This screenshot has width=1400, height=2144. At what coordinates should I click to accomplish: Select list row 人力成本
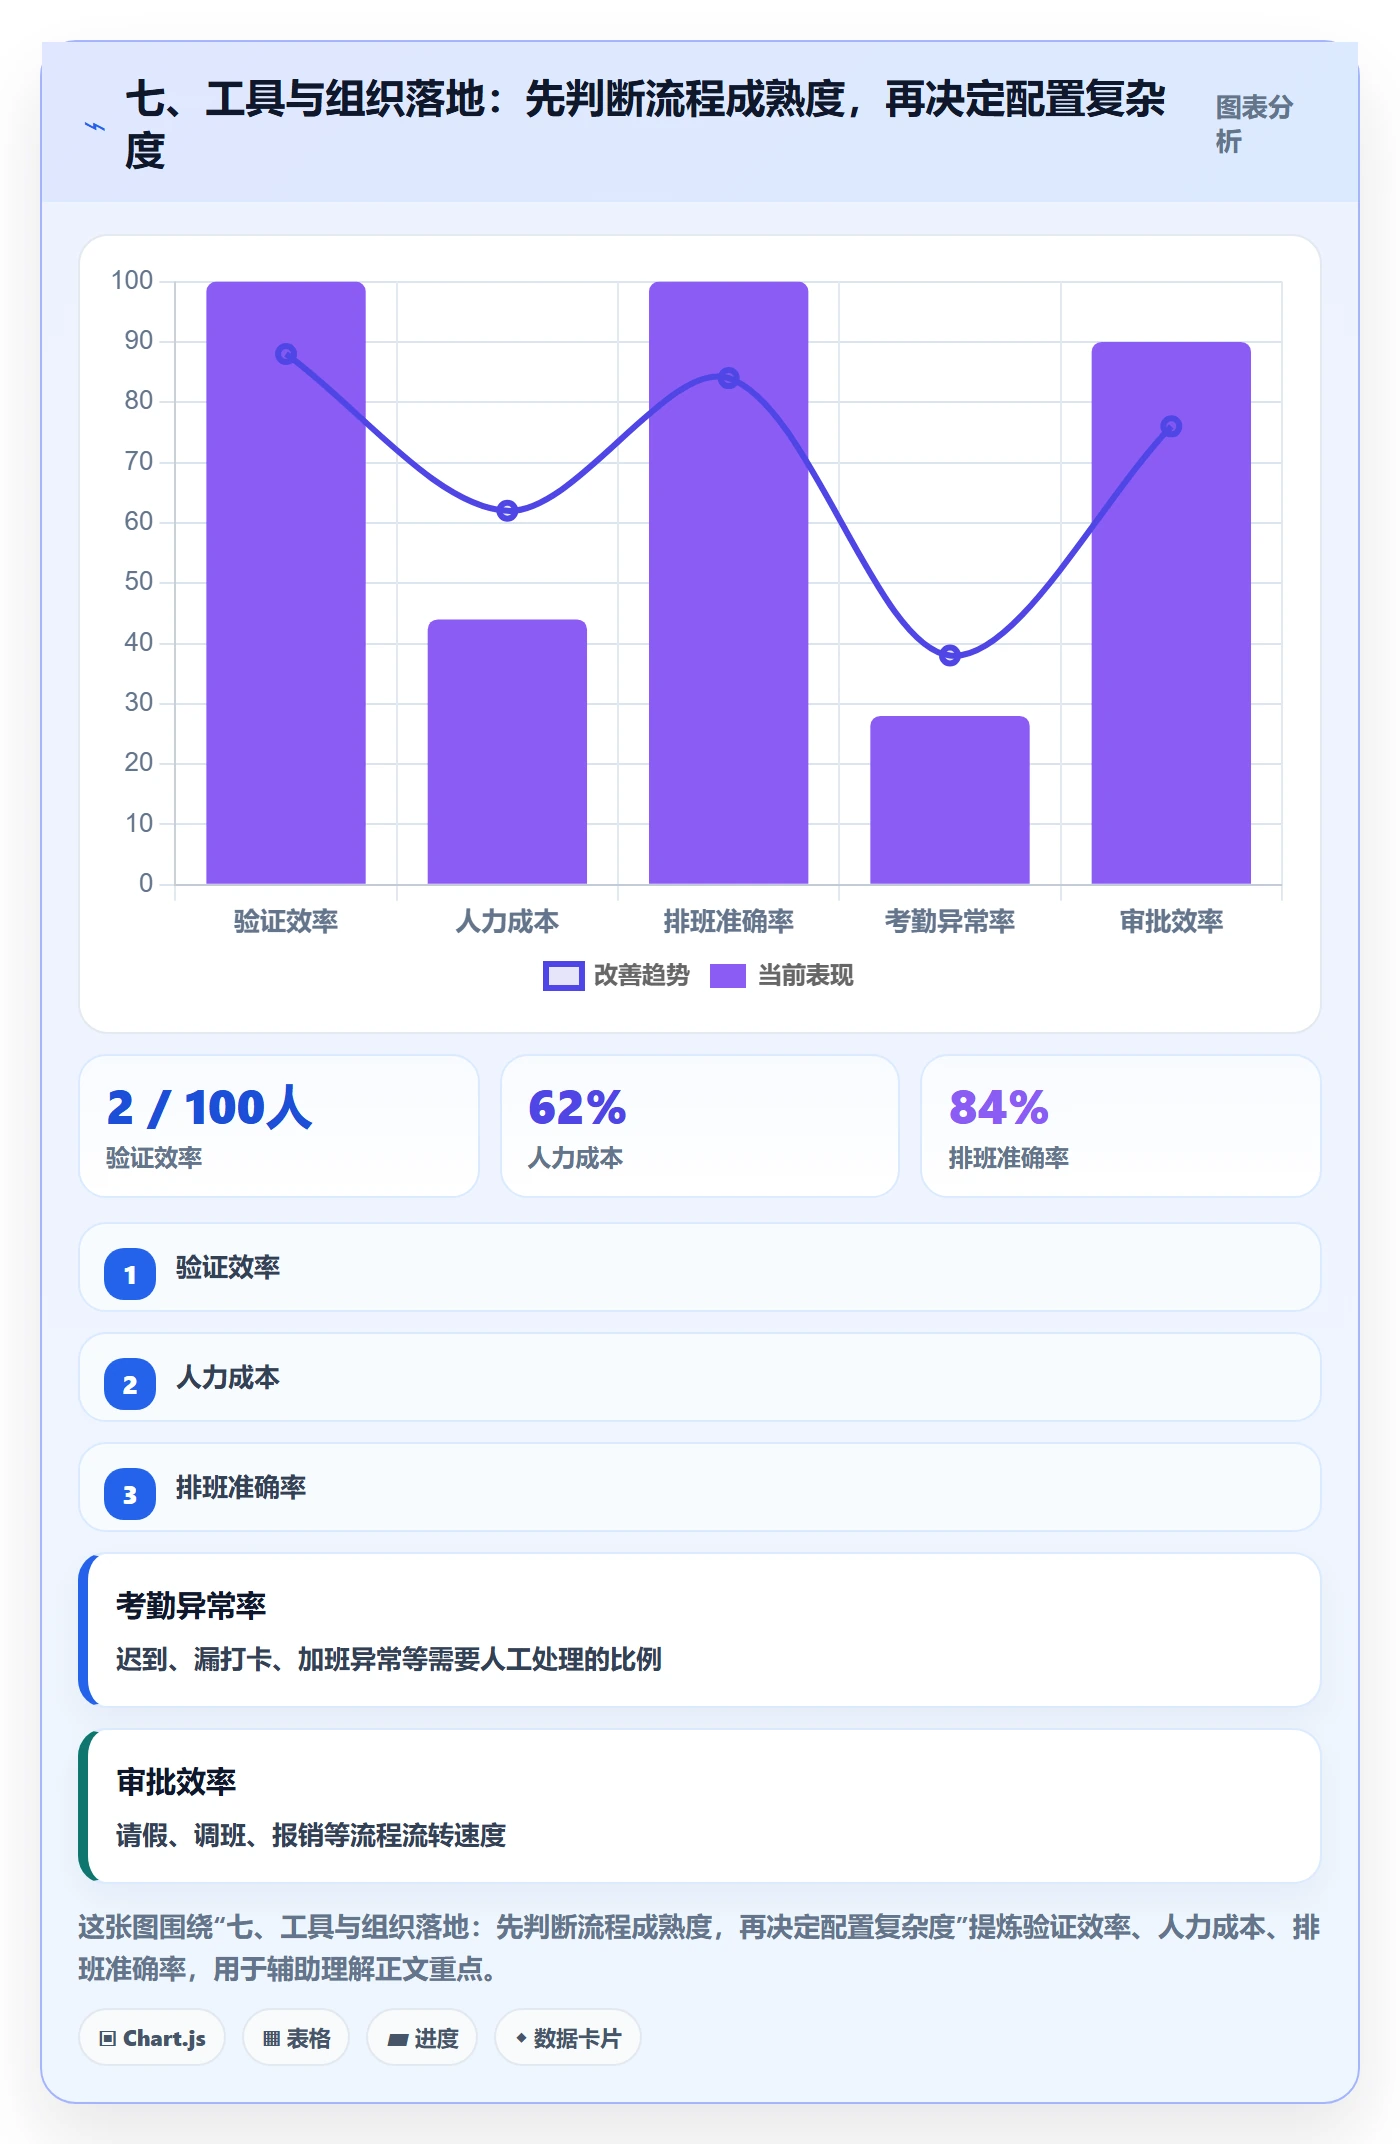click(700, 1377)
